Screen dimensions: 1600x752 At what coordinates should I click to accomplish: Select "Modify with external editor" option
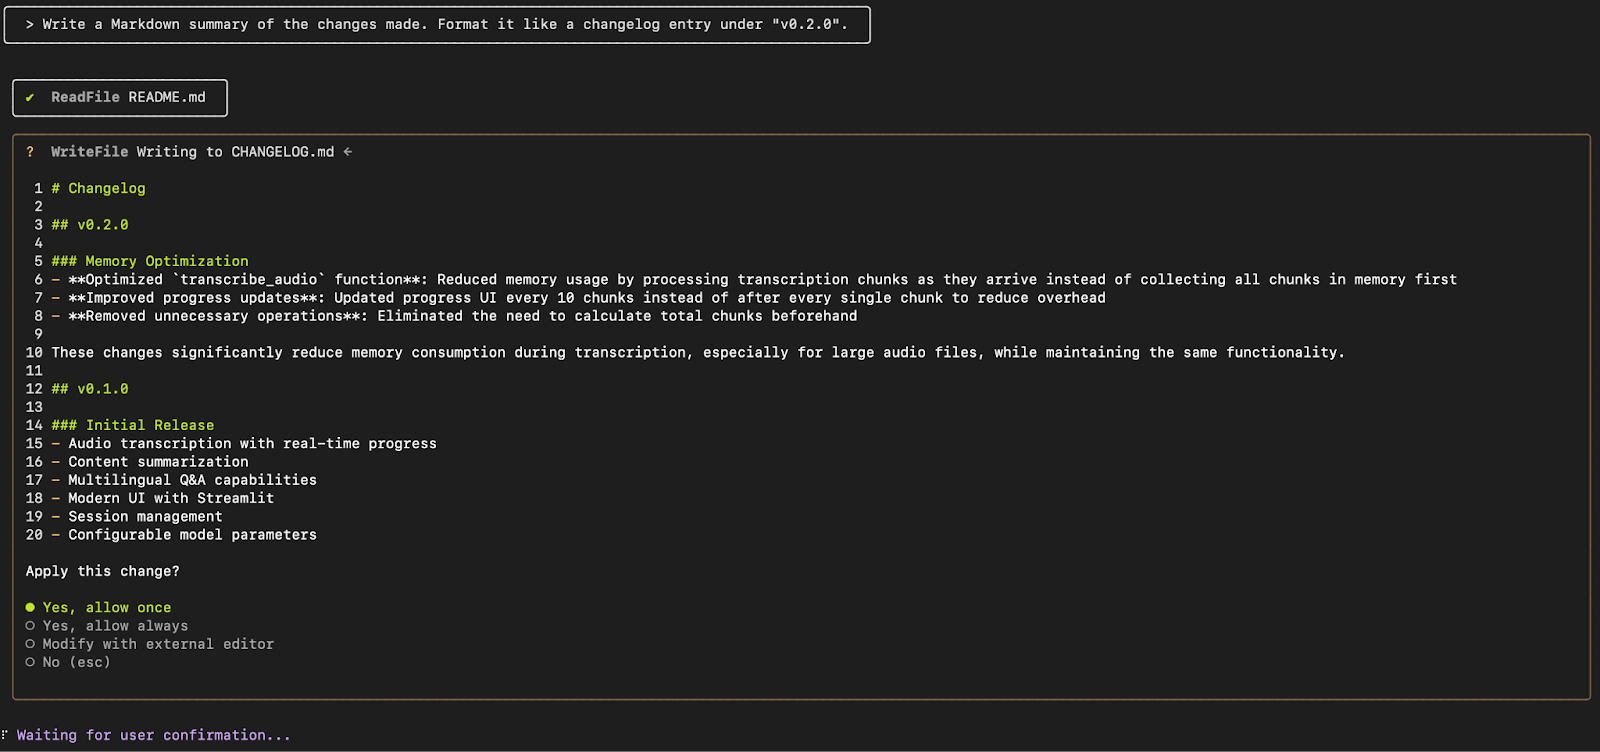pos(149,644)
